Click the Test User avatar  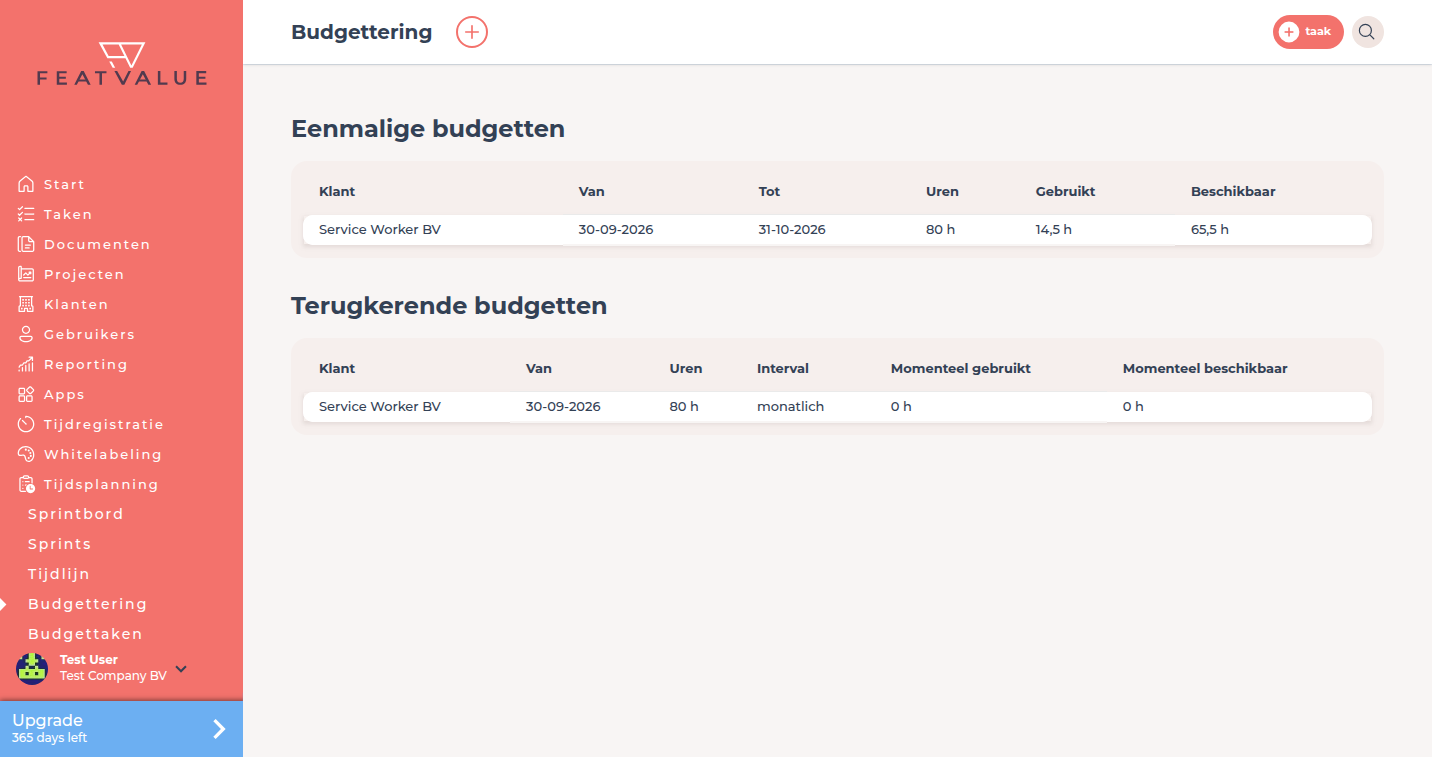click(x=32, y=668)
